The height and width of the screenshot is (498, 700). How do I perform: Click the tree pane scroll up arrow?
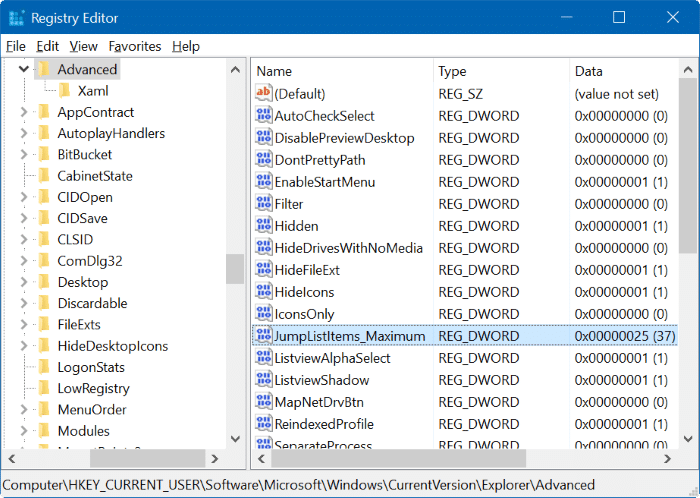tap(235, 70)
